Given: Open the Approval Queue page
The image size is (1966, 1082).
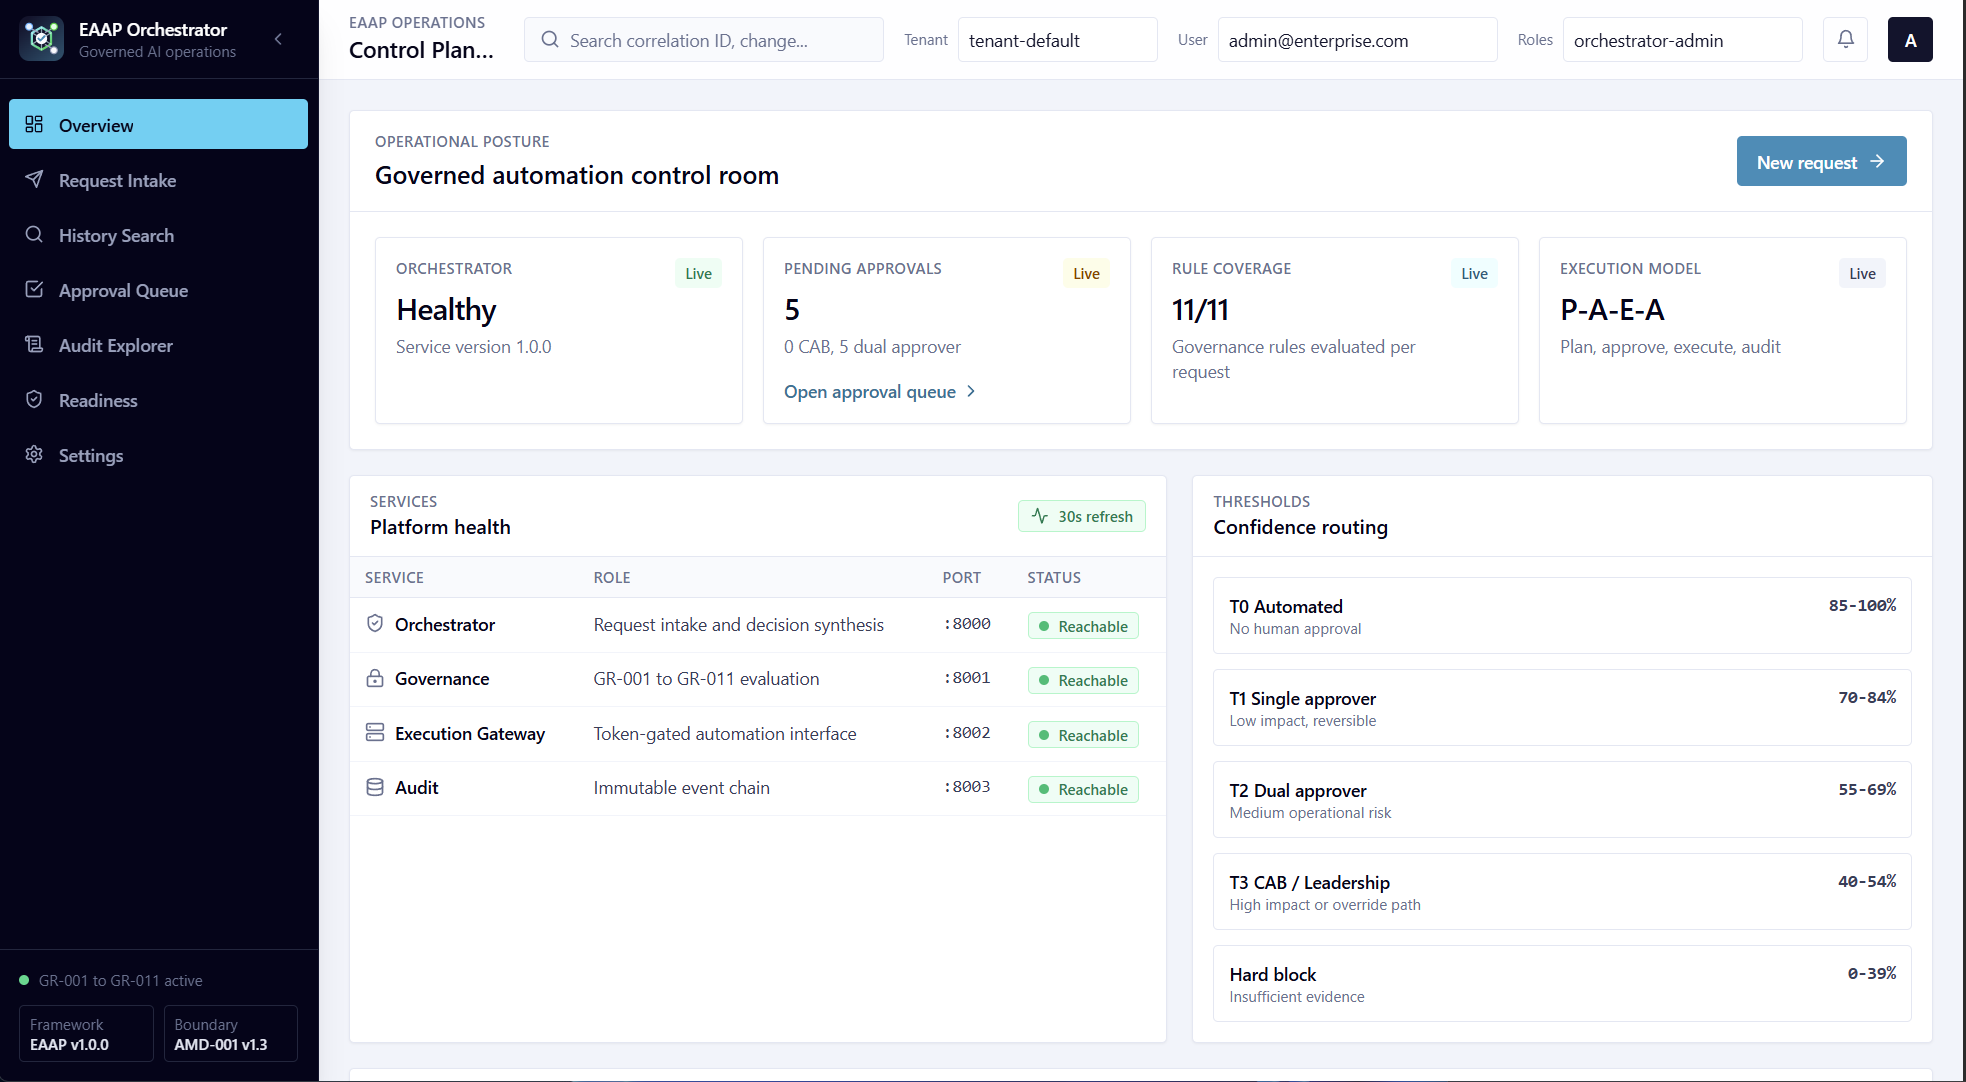Looking at the screenshot, I should pos(158,290).
